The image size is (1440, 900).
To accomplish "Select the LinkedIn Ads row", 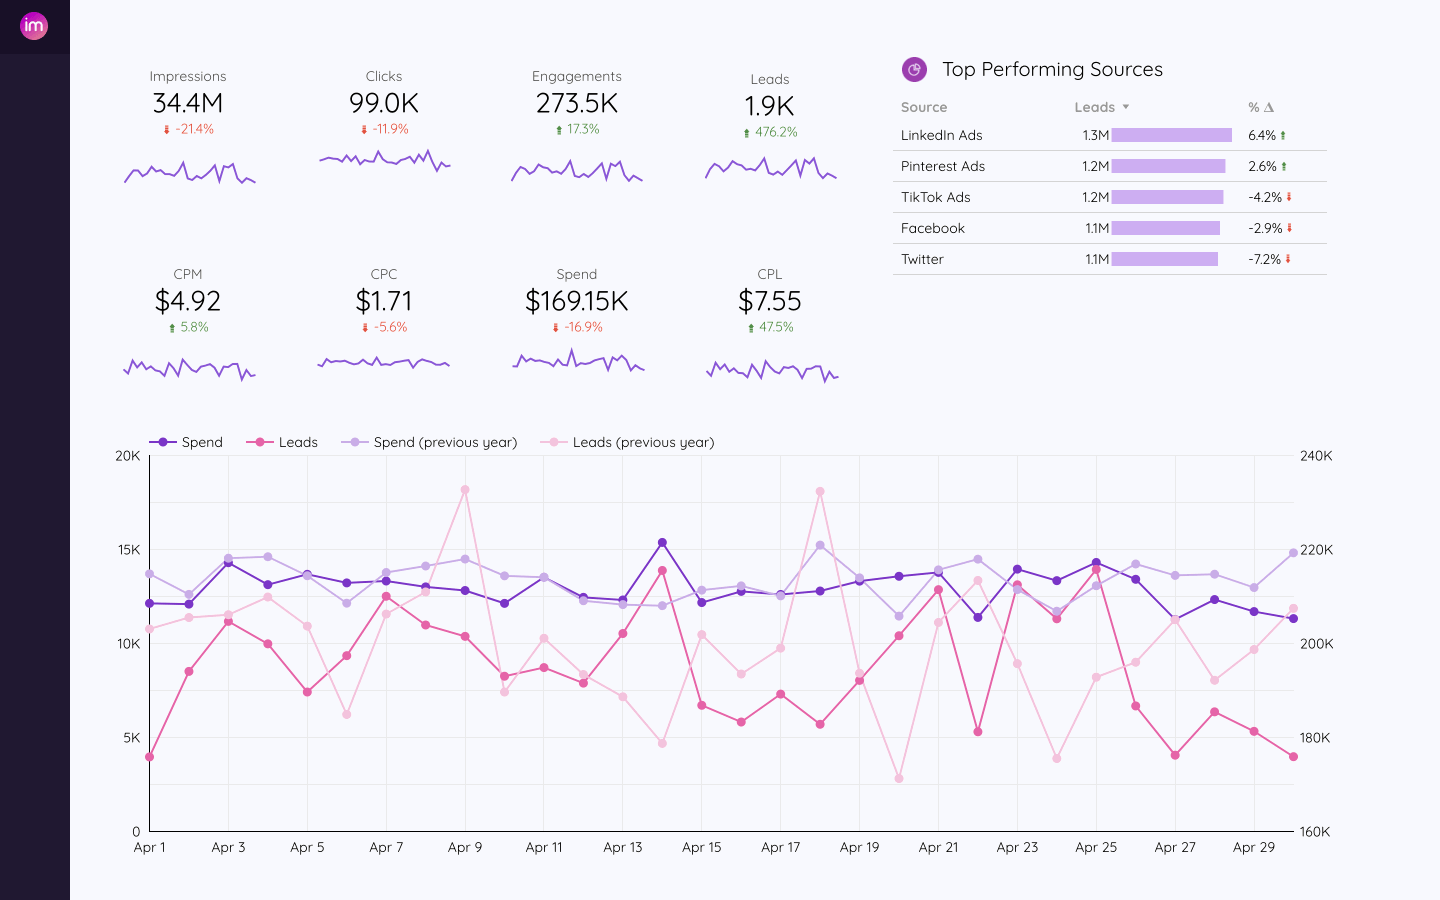I will coord(942,135).
